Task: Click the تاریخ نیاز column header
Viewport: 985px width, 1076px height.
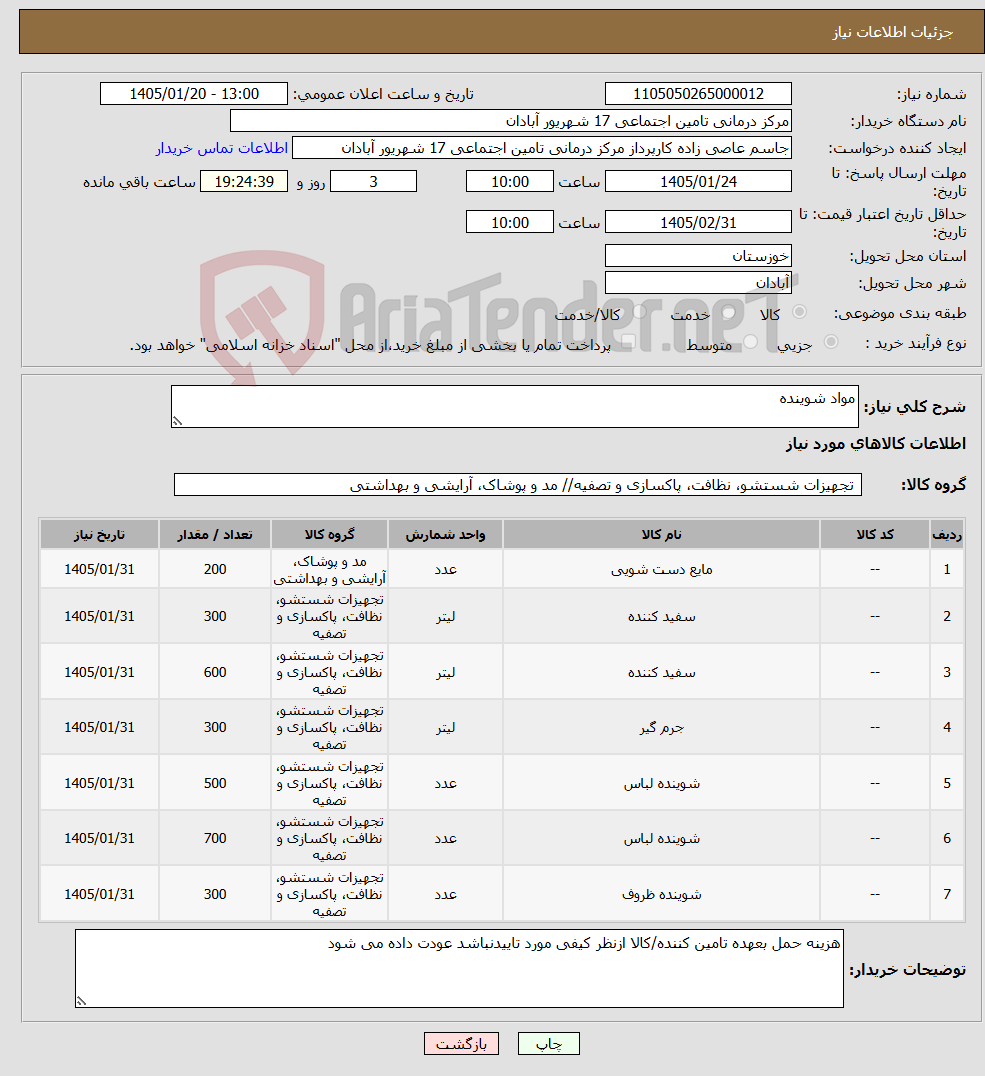Action: 100,535
